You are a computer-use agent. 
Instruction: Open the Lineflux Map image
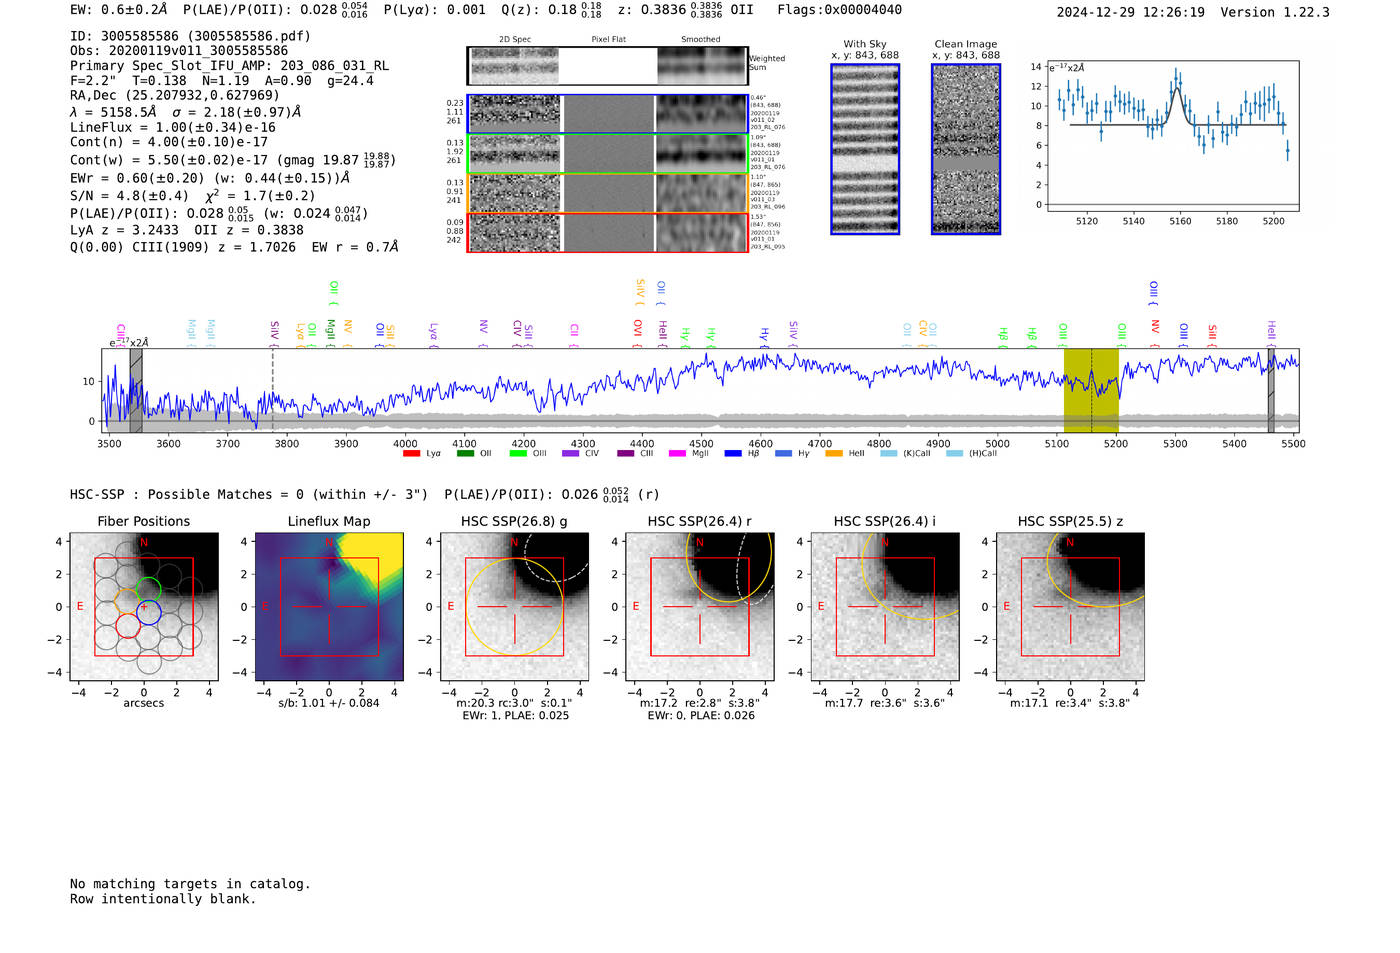pyautogui.click(x=329, y=607)
